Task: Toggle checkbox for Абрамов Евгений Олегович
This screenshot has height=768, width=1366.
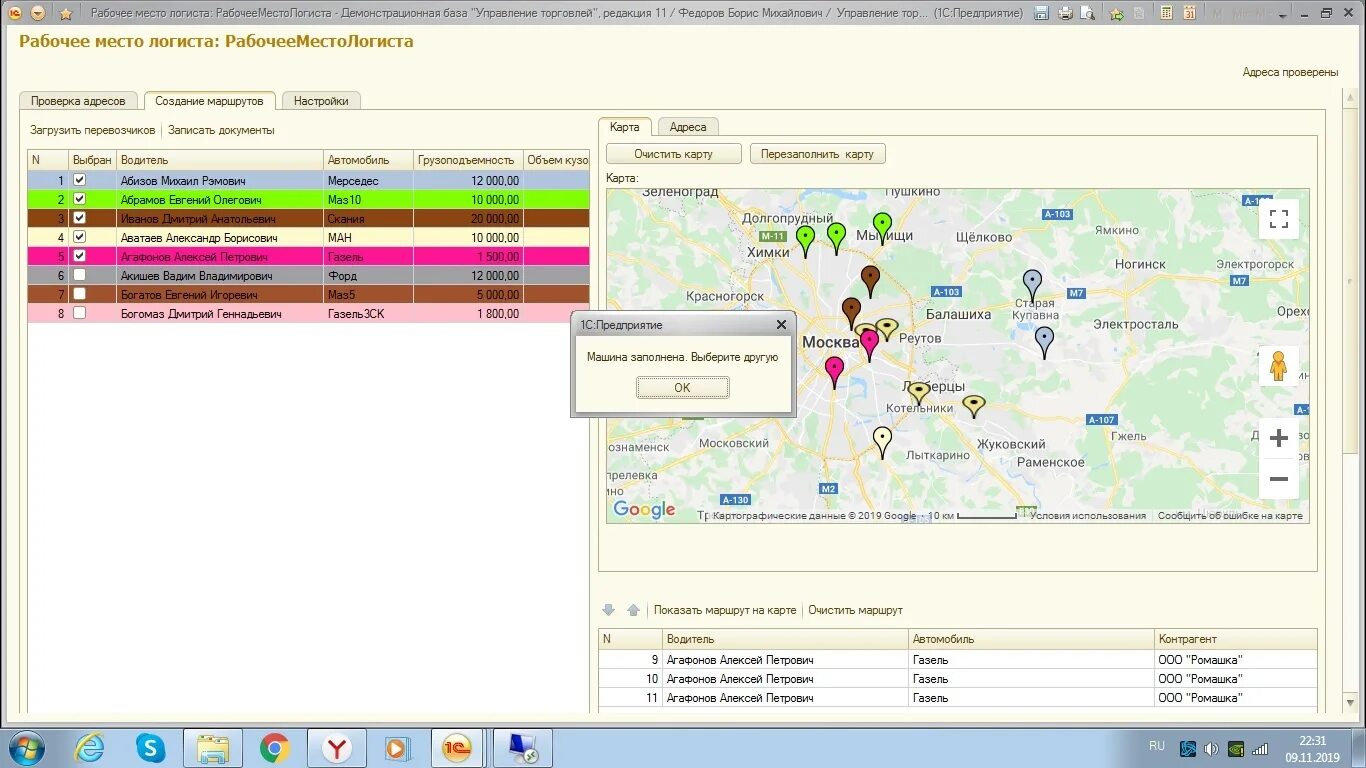Action: point(80,199)
